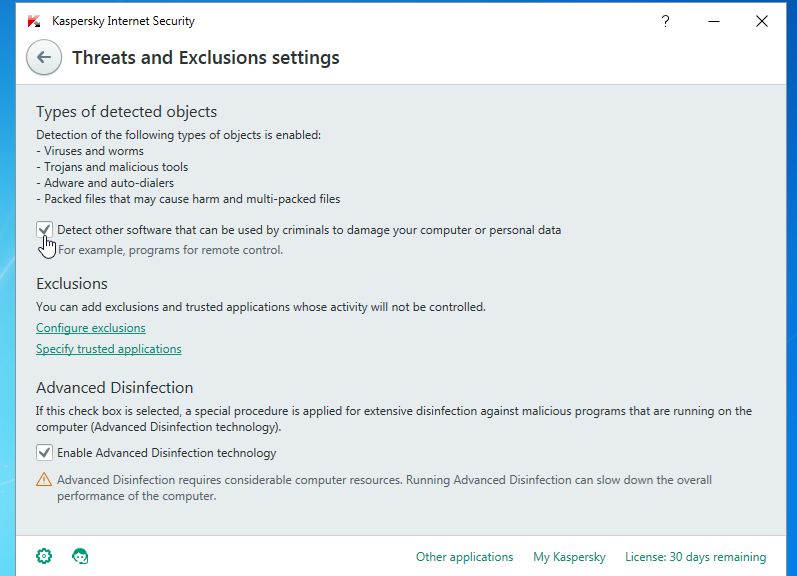Click the Advanced Disinfection section heading

click(x=115, y=387)
